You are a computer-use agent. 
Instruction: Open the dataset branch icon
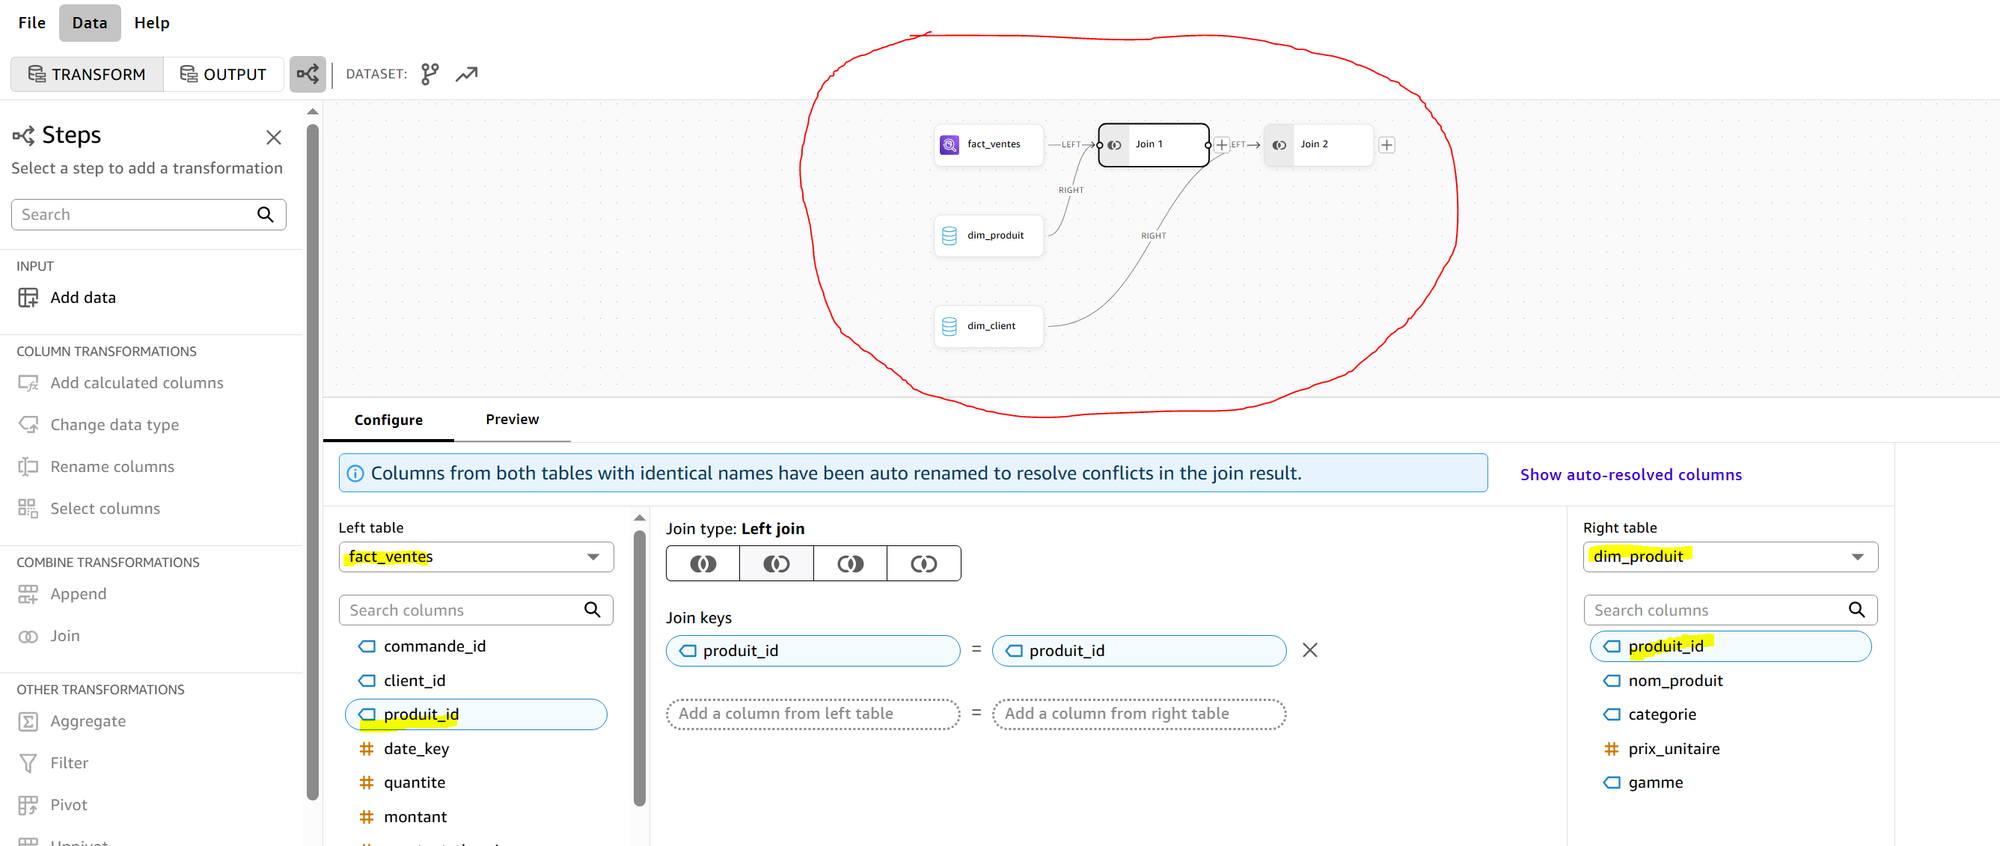pos(430,74)
